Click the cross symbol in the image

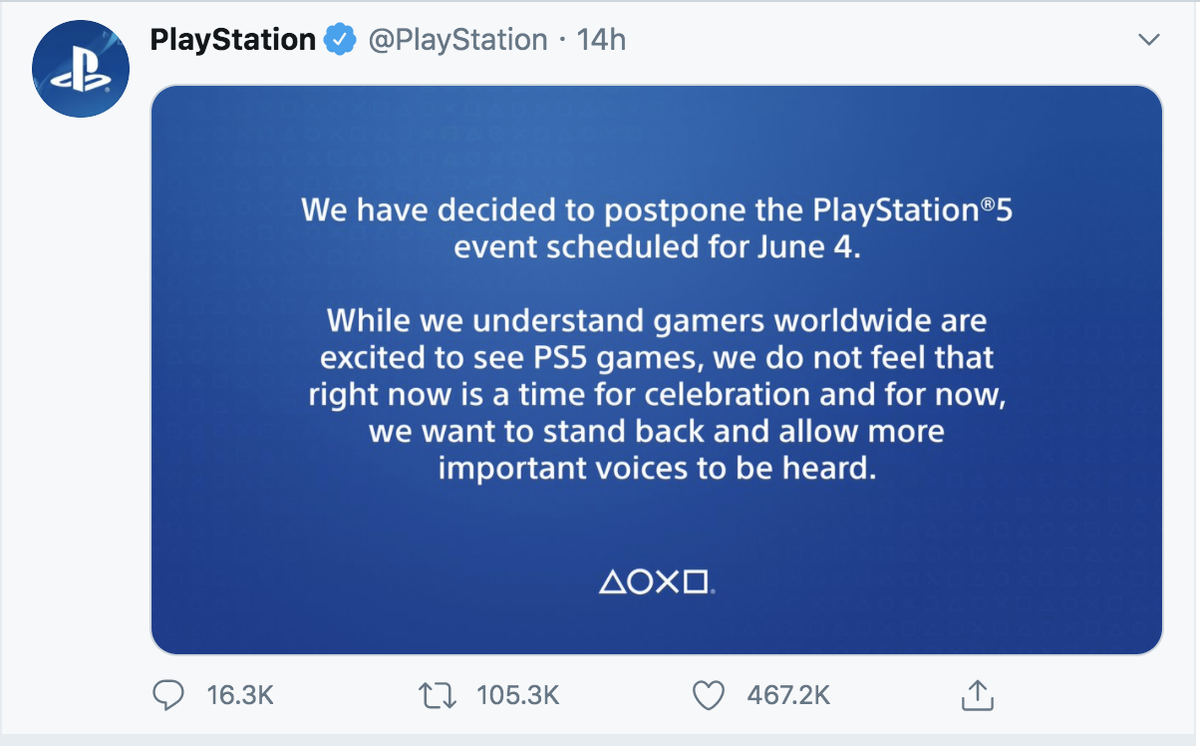tap(667, 582)
